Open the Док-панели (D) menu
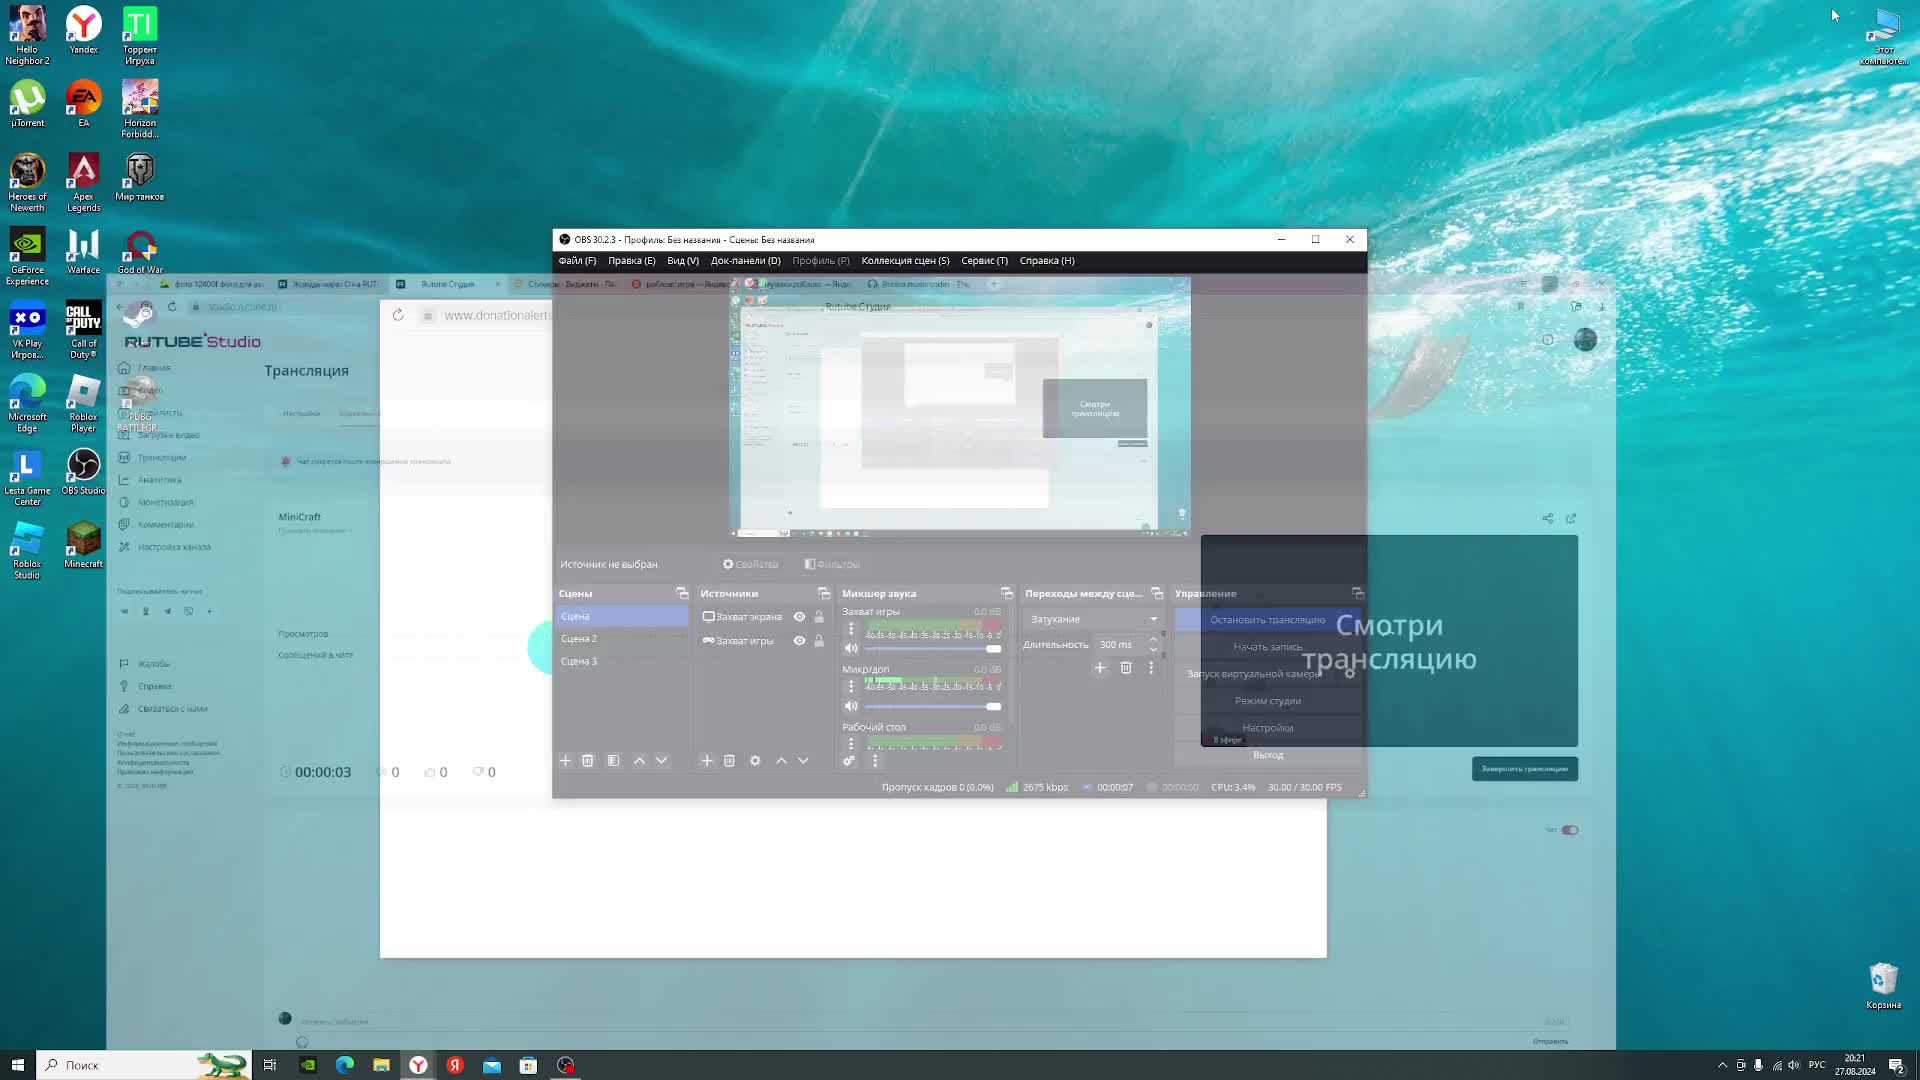Image resolution: width=1920 pixels, height=1080 pixels. coord(745,261)
